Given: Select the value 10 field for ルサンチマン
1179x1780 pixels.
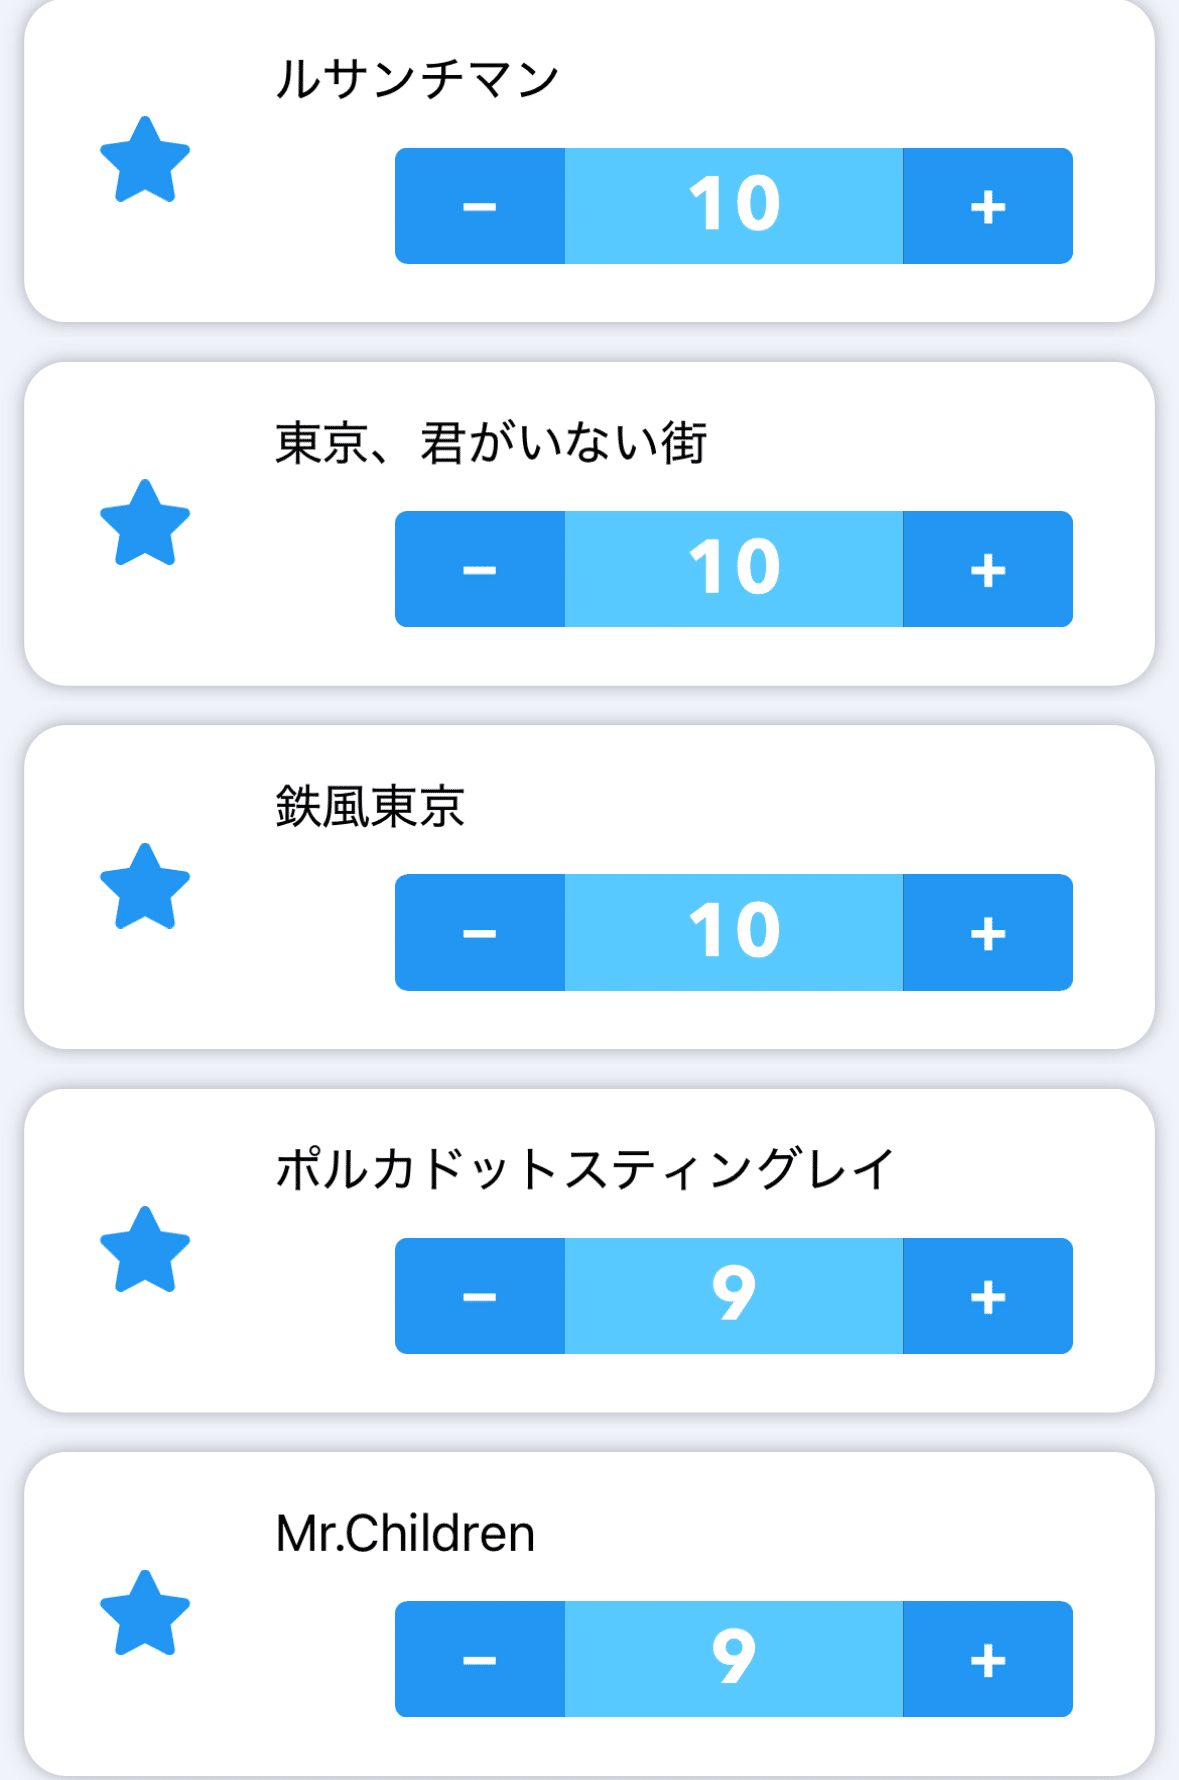Looking at the screenshot, I should point(734,206).
